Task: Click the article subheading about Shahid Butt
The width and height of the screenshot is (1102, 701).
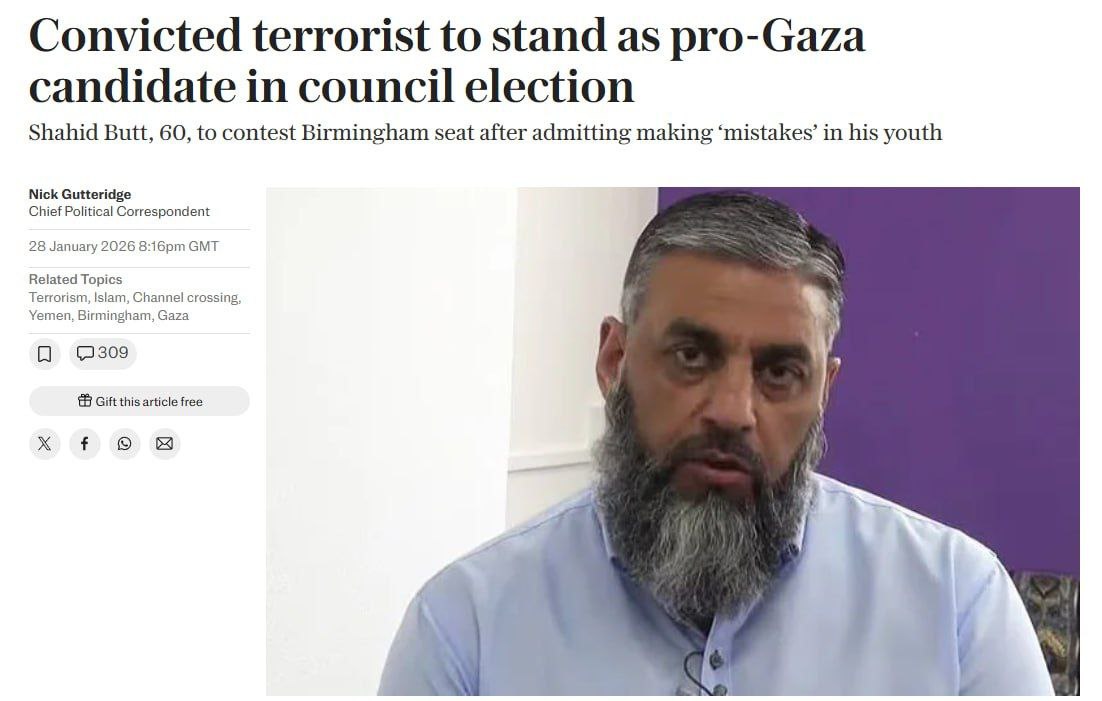Action: pyautogui.click(x=485, y=132)
